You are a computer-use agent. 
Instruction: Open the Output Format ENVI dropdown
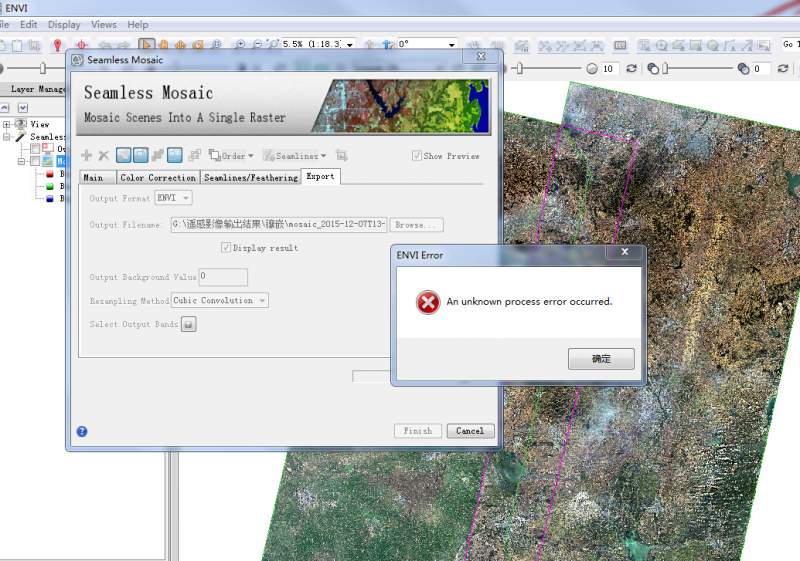click(173, 198)
